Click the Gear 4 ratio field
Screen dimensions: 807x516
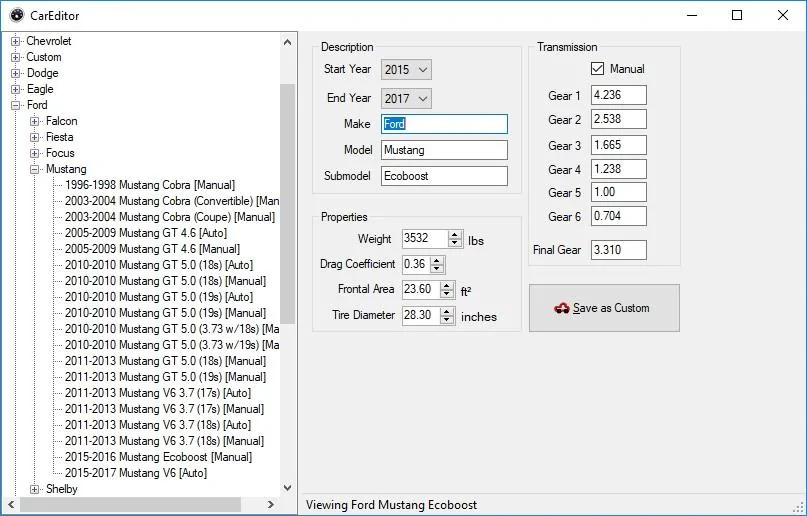(619, 169)
